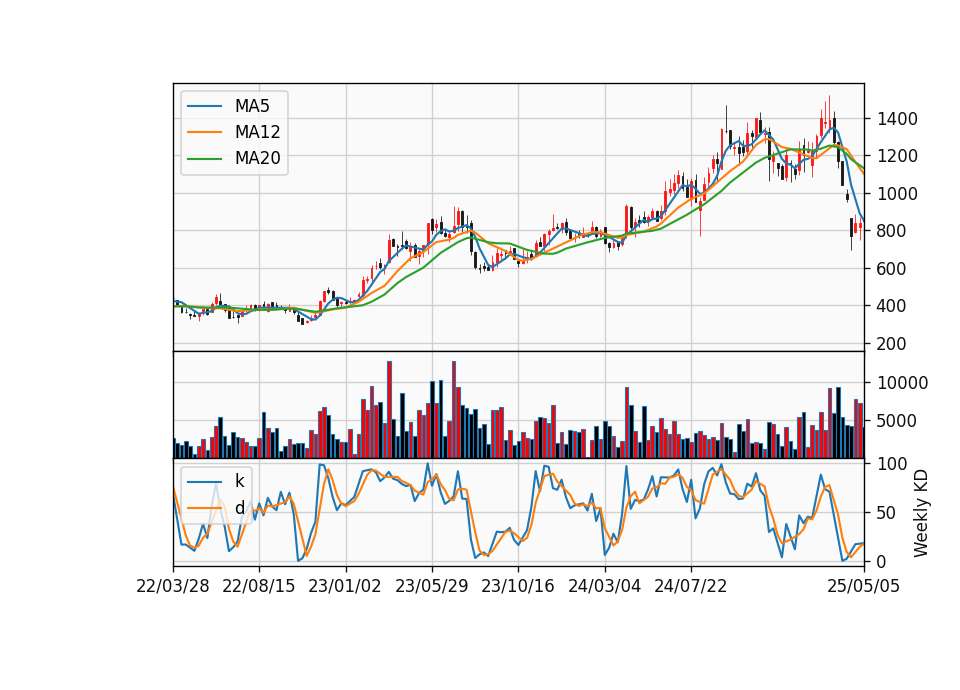Viewport: 960px width, 690px height.
Task: Click the 400 price axis label
Action: tap(891, 306)
